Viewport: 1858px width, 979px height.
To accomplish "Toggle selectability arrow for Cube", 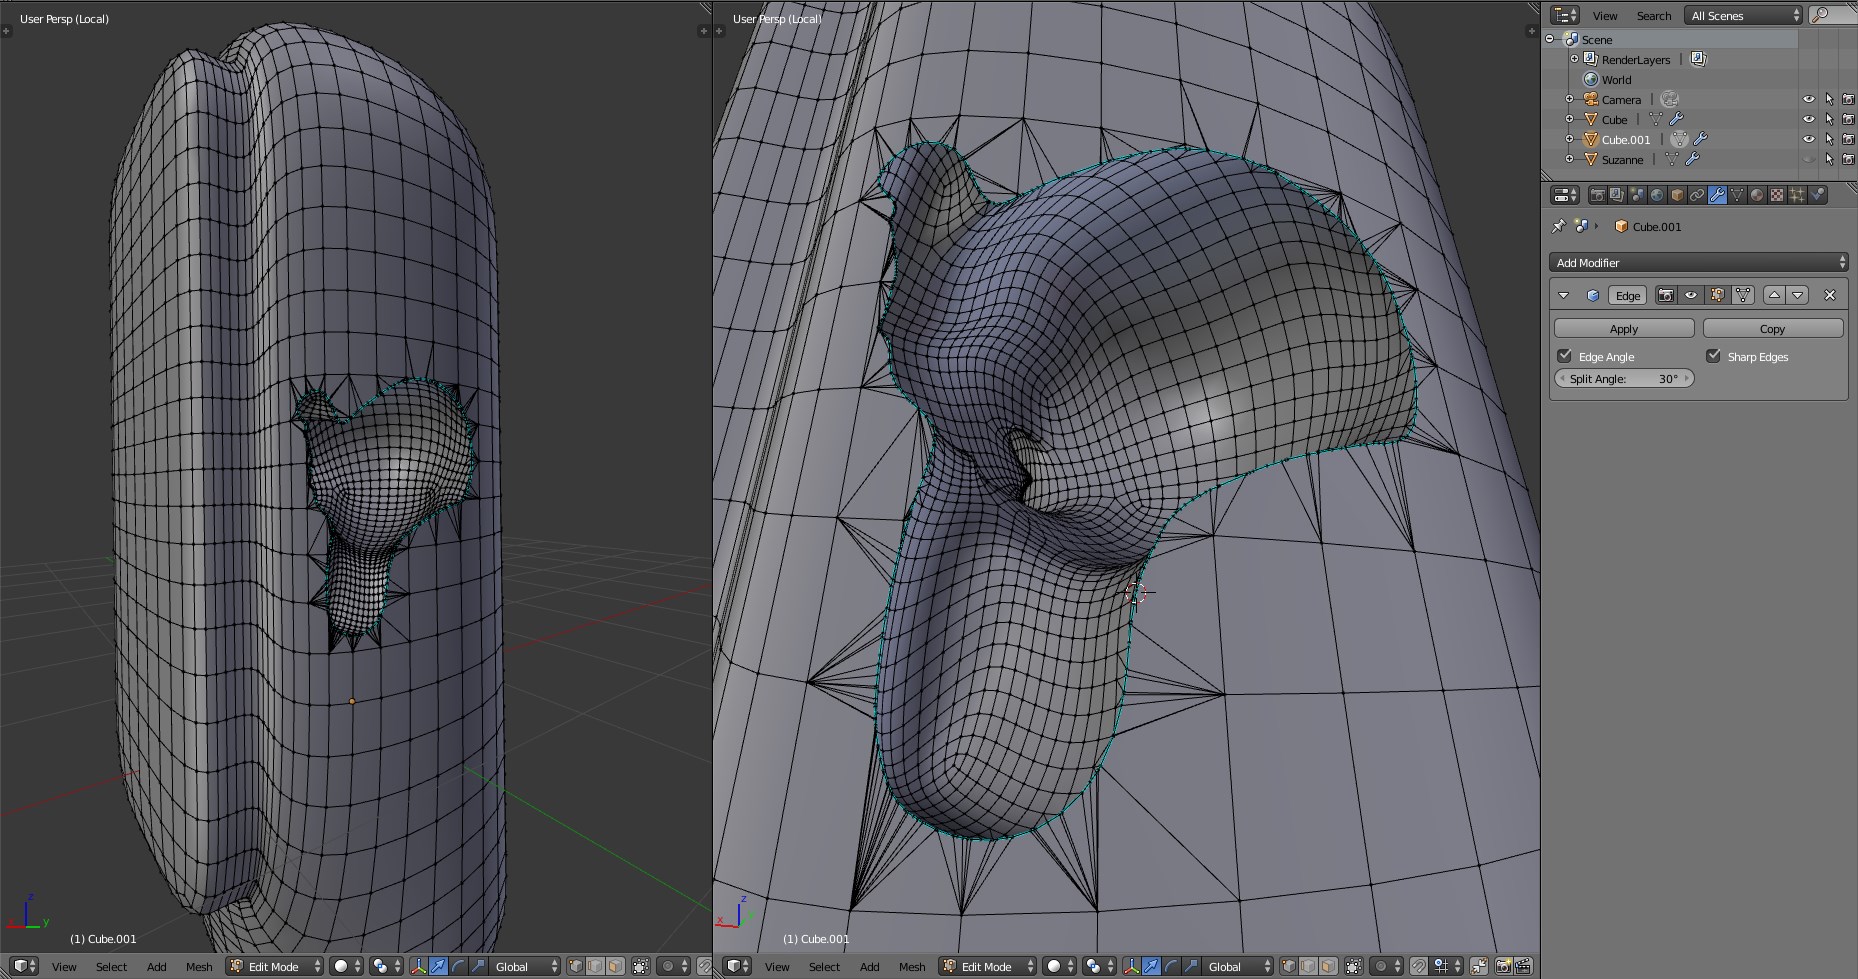I will tap(1829, 119).
